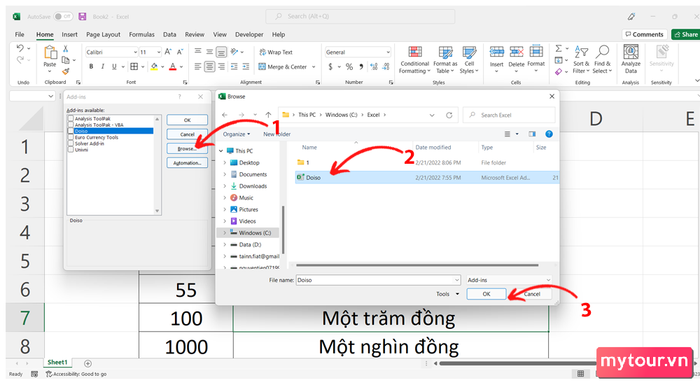The width and height of the screenshot is (700, 387).
Task: Click the Browse... button in Add-ins dialog
Action: click(x=187, y=148)
